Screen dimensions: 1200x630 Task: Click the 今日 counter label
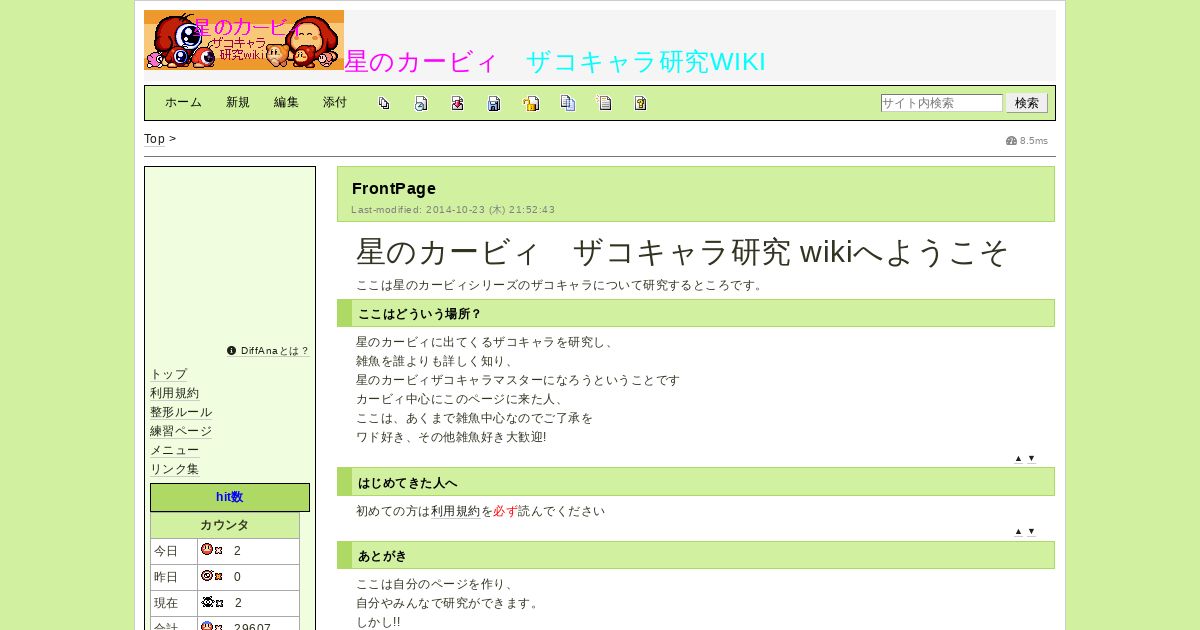165,551
